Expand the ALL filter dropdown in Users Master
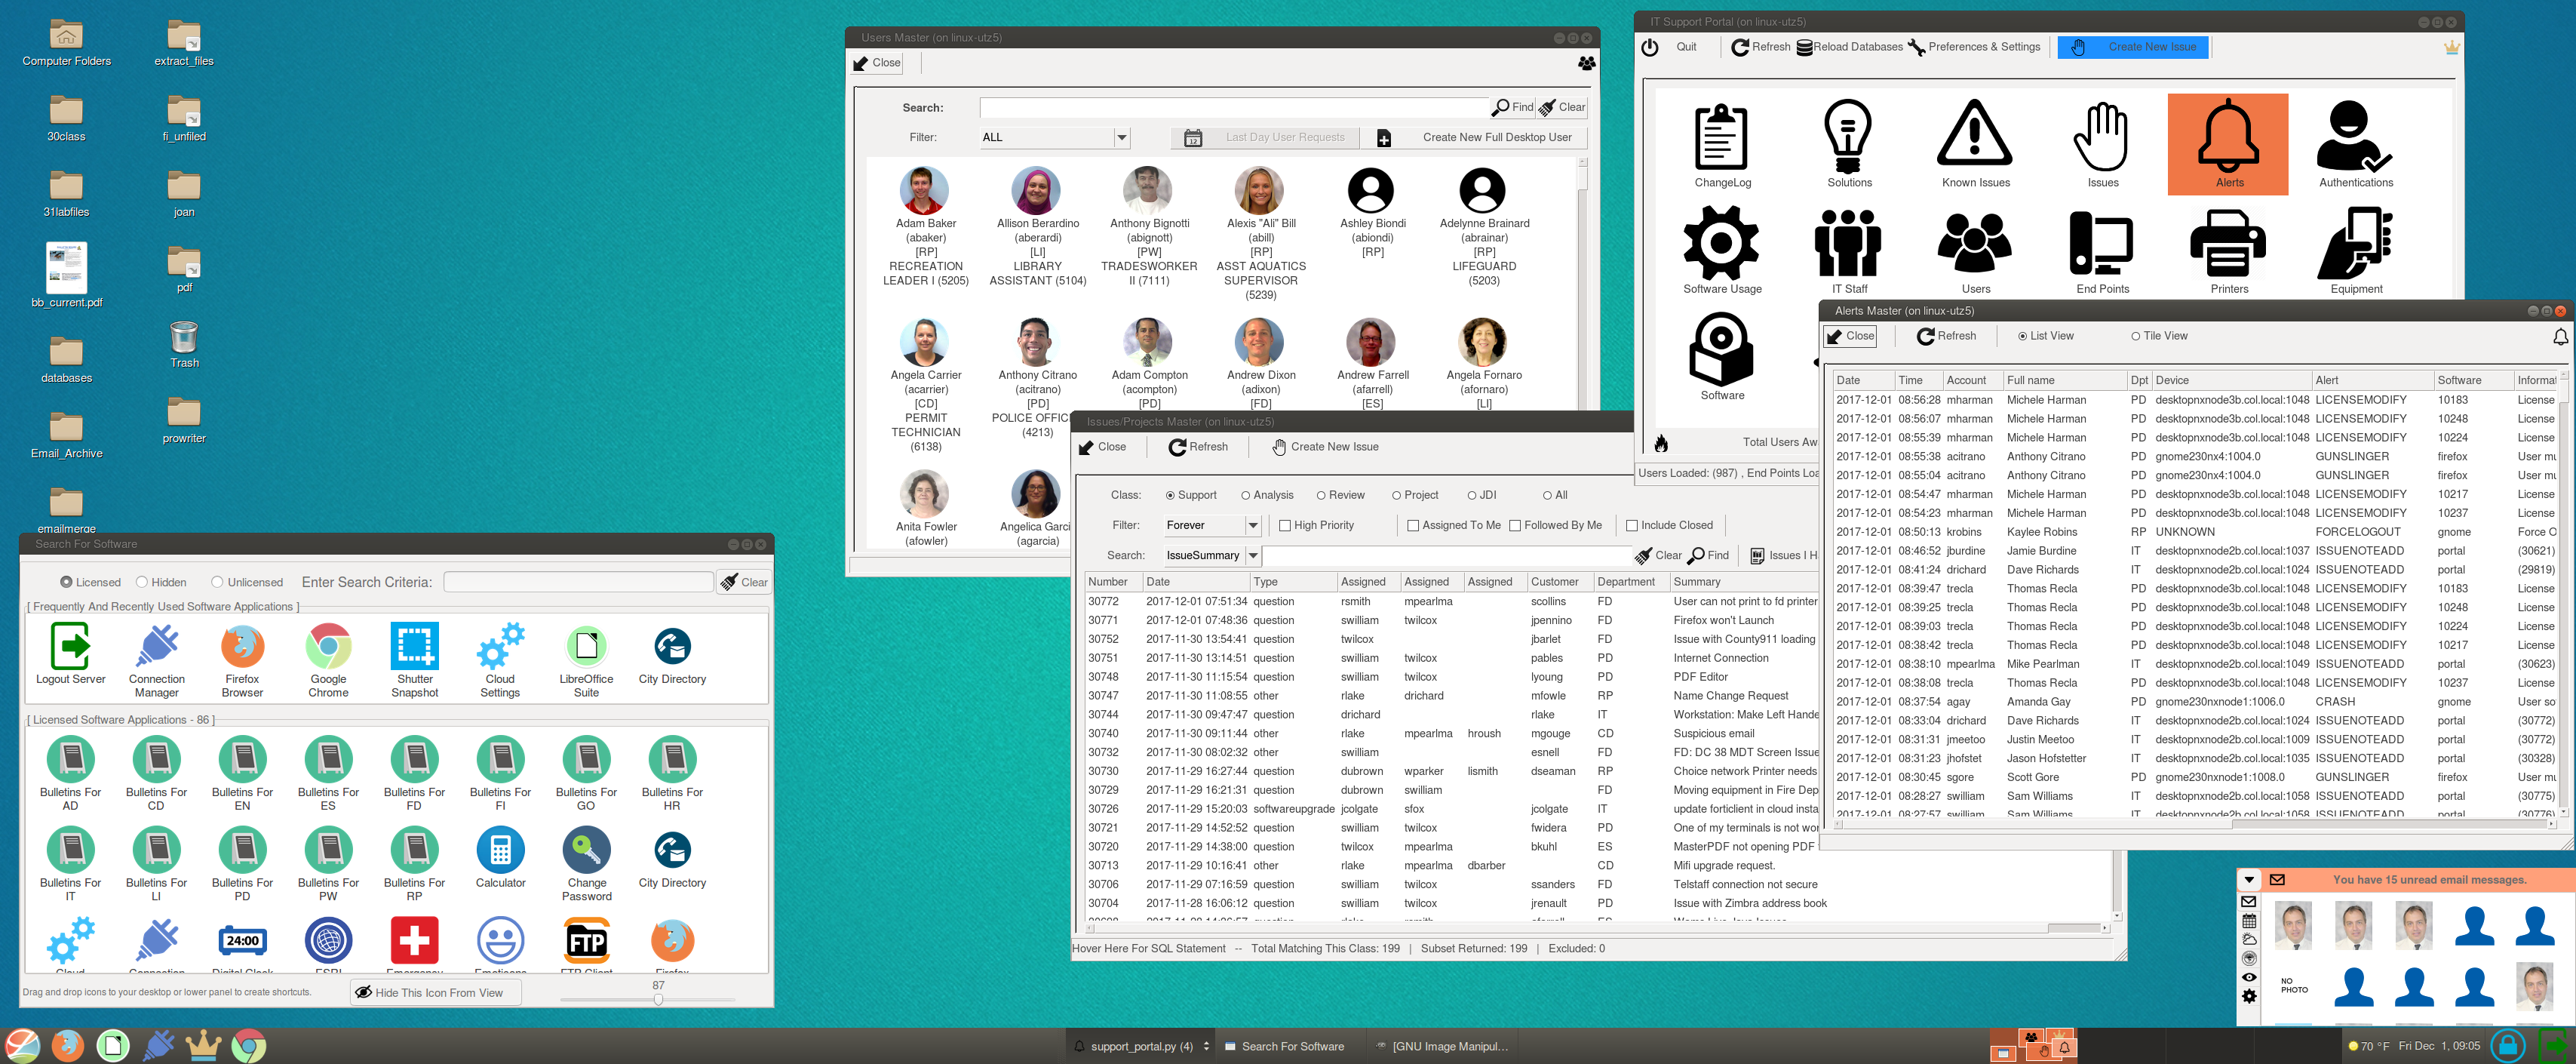This screenshot has height=1064, width=2576. 1122,137
